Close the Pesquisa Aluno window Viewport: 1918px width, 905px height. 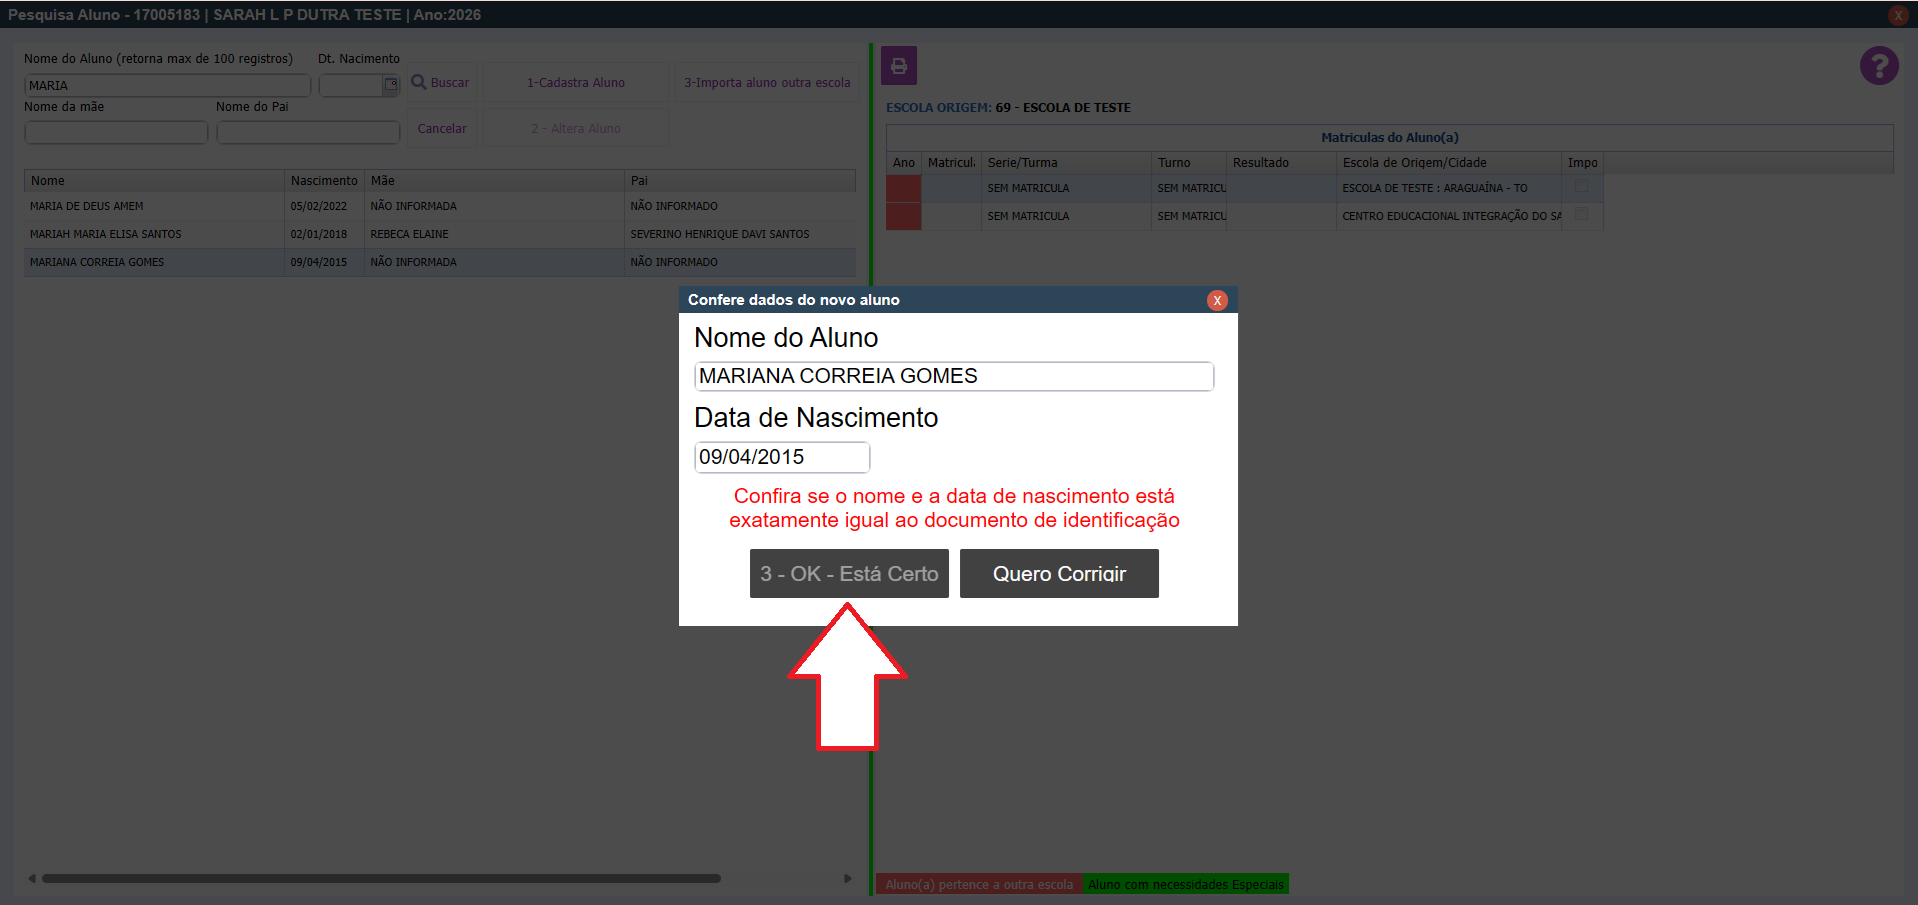click(1897, 15)
